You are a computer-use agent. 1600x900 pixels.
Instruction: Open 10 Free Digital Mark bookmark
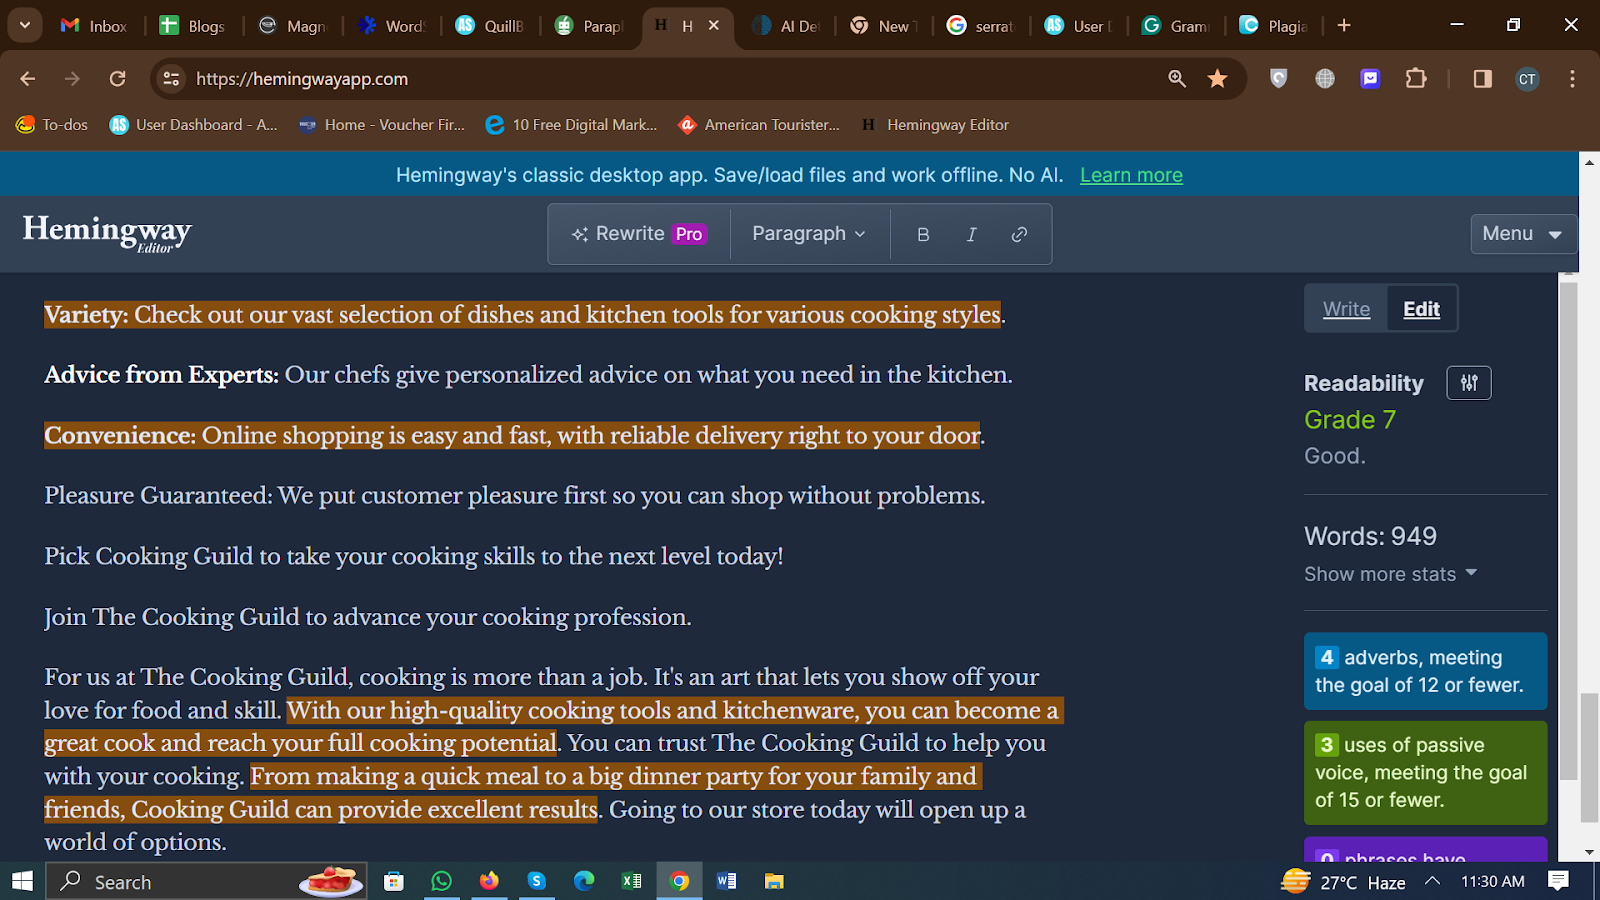571,125
